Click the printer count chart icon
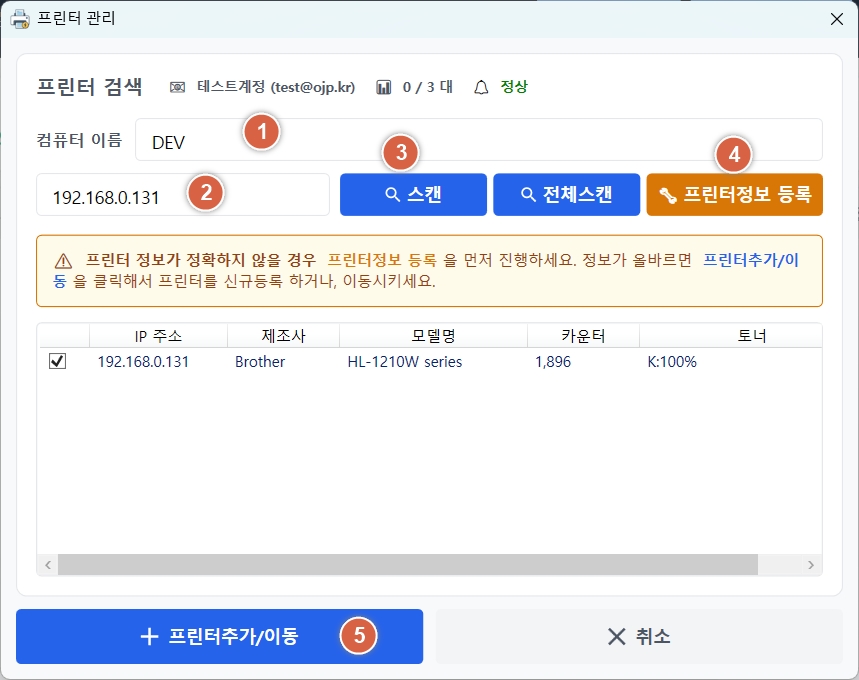859x680 pixels. (x=384, y=87)
